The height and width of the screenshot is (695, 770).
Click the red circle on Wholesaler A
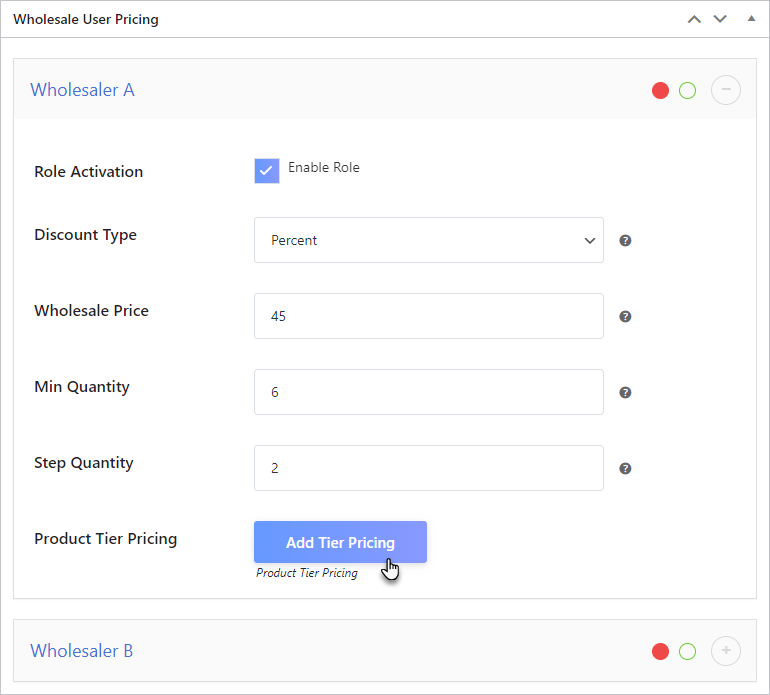point(660,91)
